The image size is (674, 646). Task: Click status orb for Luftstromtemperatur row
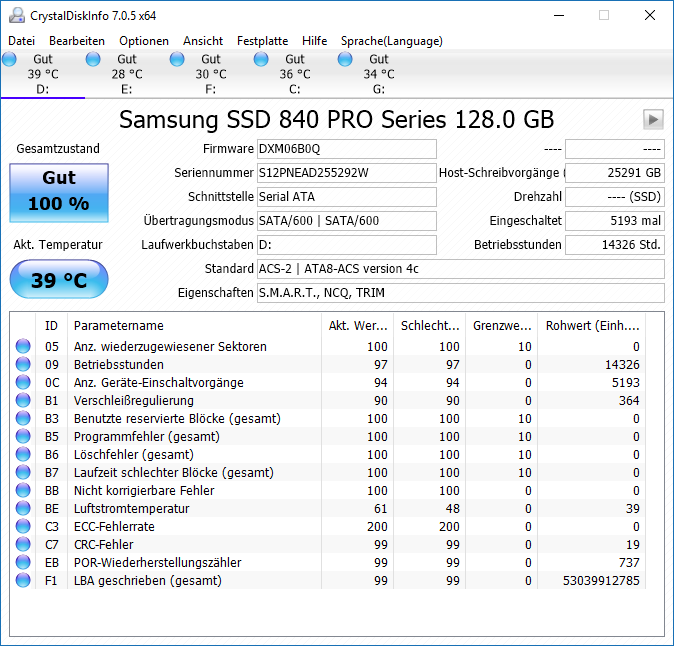(x=23, y=508)
